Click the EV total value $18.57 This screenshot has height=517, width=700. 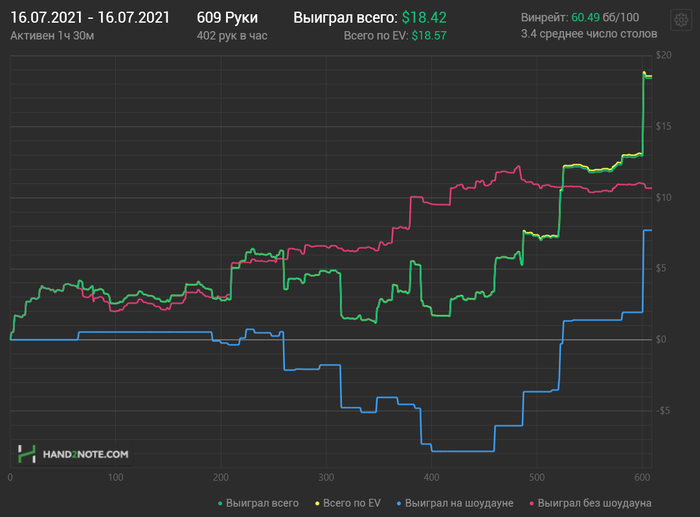429,36
